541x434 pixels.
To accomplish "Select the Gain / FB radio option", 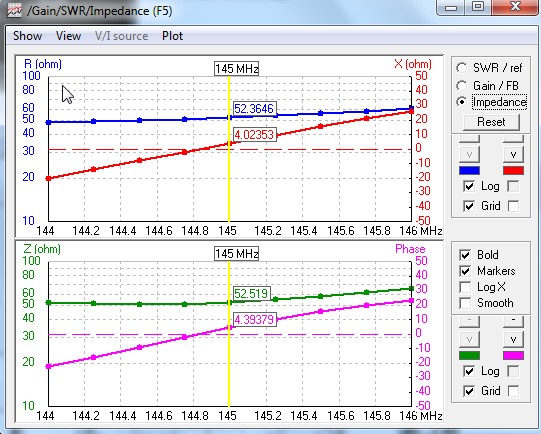I will click(x=462, y=85).
